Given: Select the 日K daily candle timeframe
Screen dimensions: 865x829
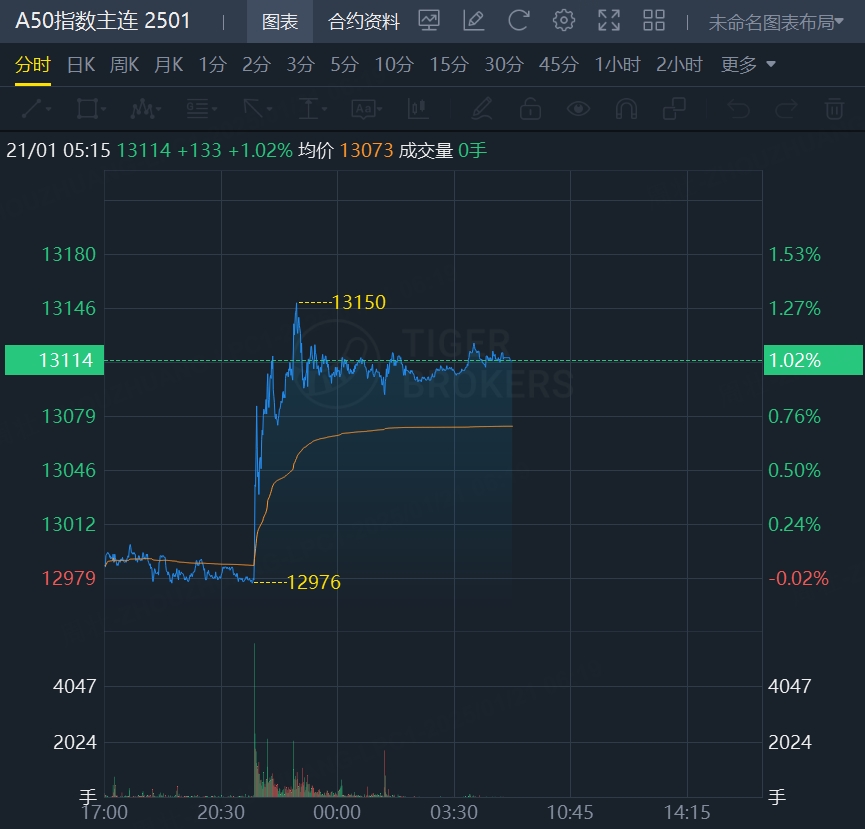Looking at the screenshot, I should click(81, 65).
